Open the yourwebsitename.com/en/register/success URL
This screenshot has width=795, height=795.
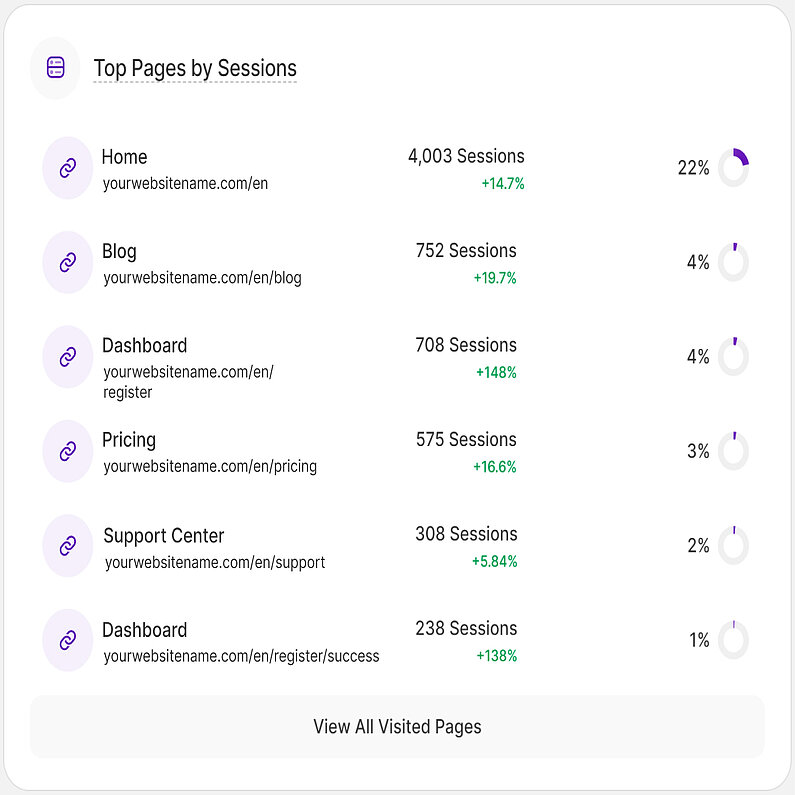click(x=241, y=656)
